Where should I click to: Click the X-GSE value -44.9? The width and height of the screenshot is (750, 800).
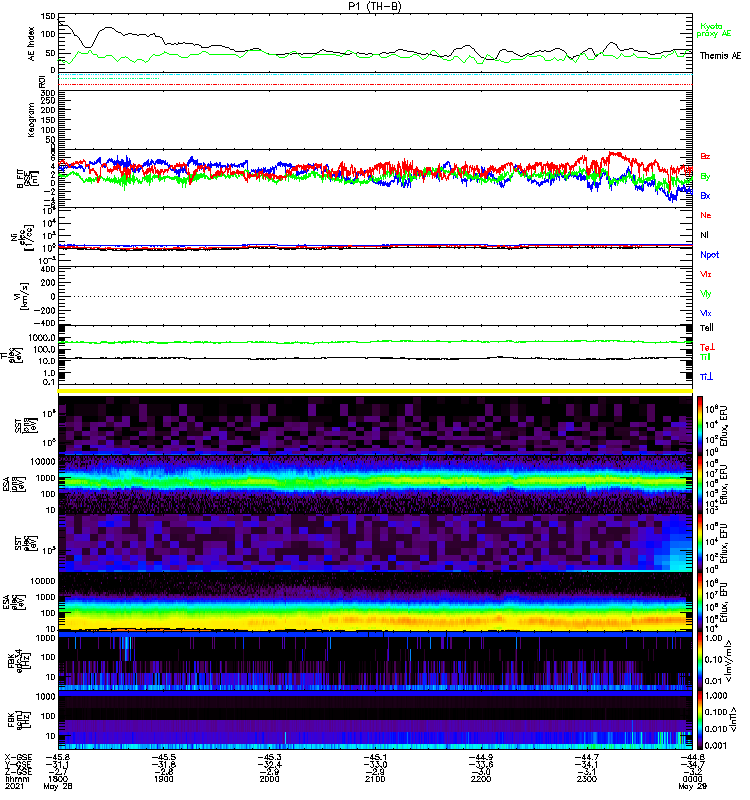480,757
